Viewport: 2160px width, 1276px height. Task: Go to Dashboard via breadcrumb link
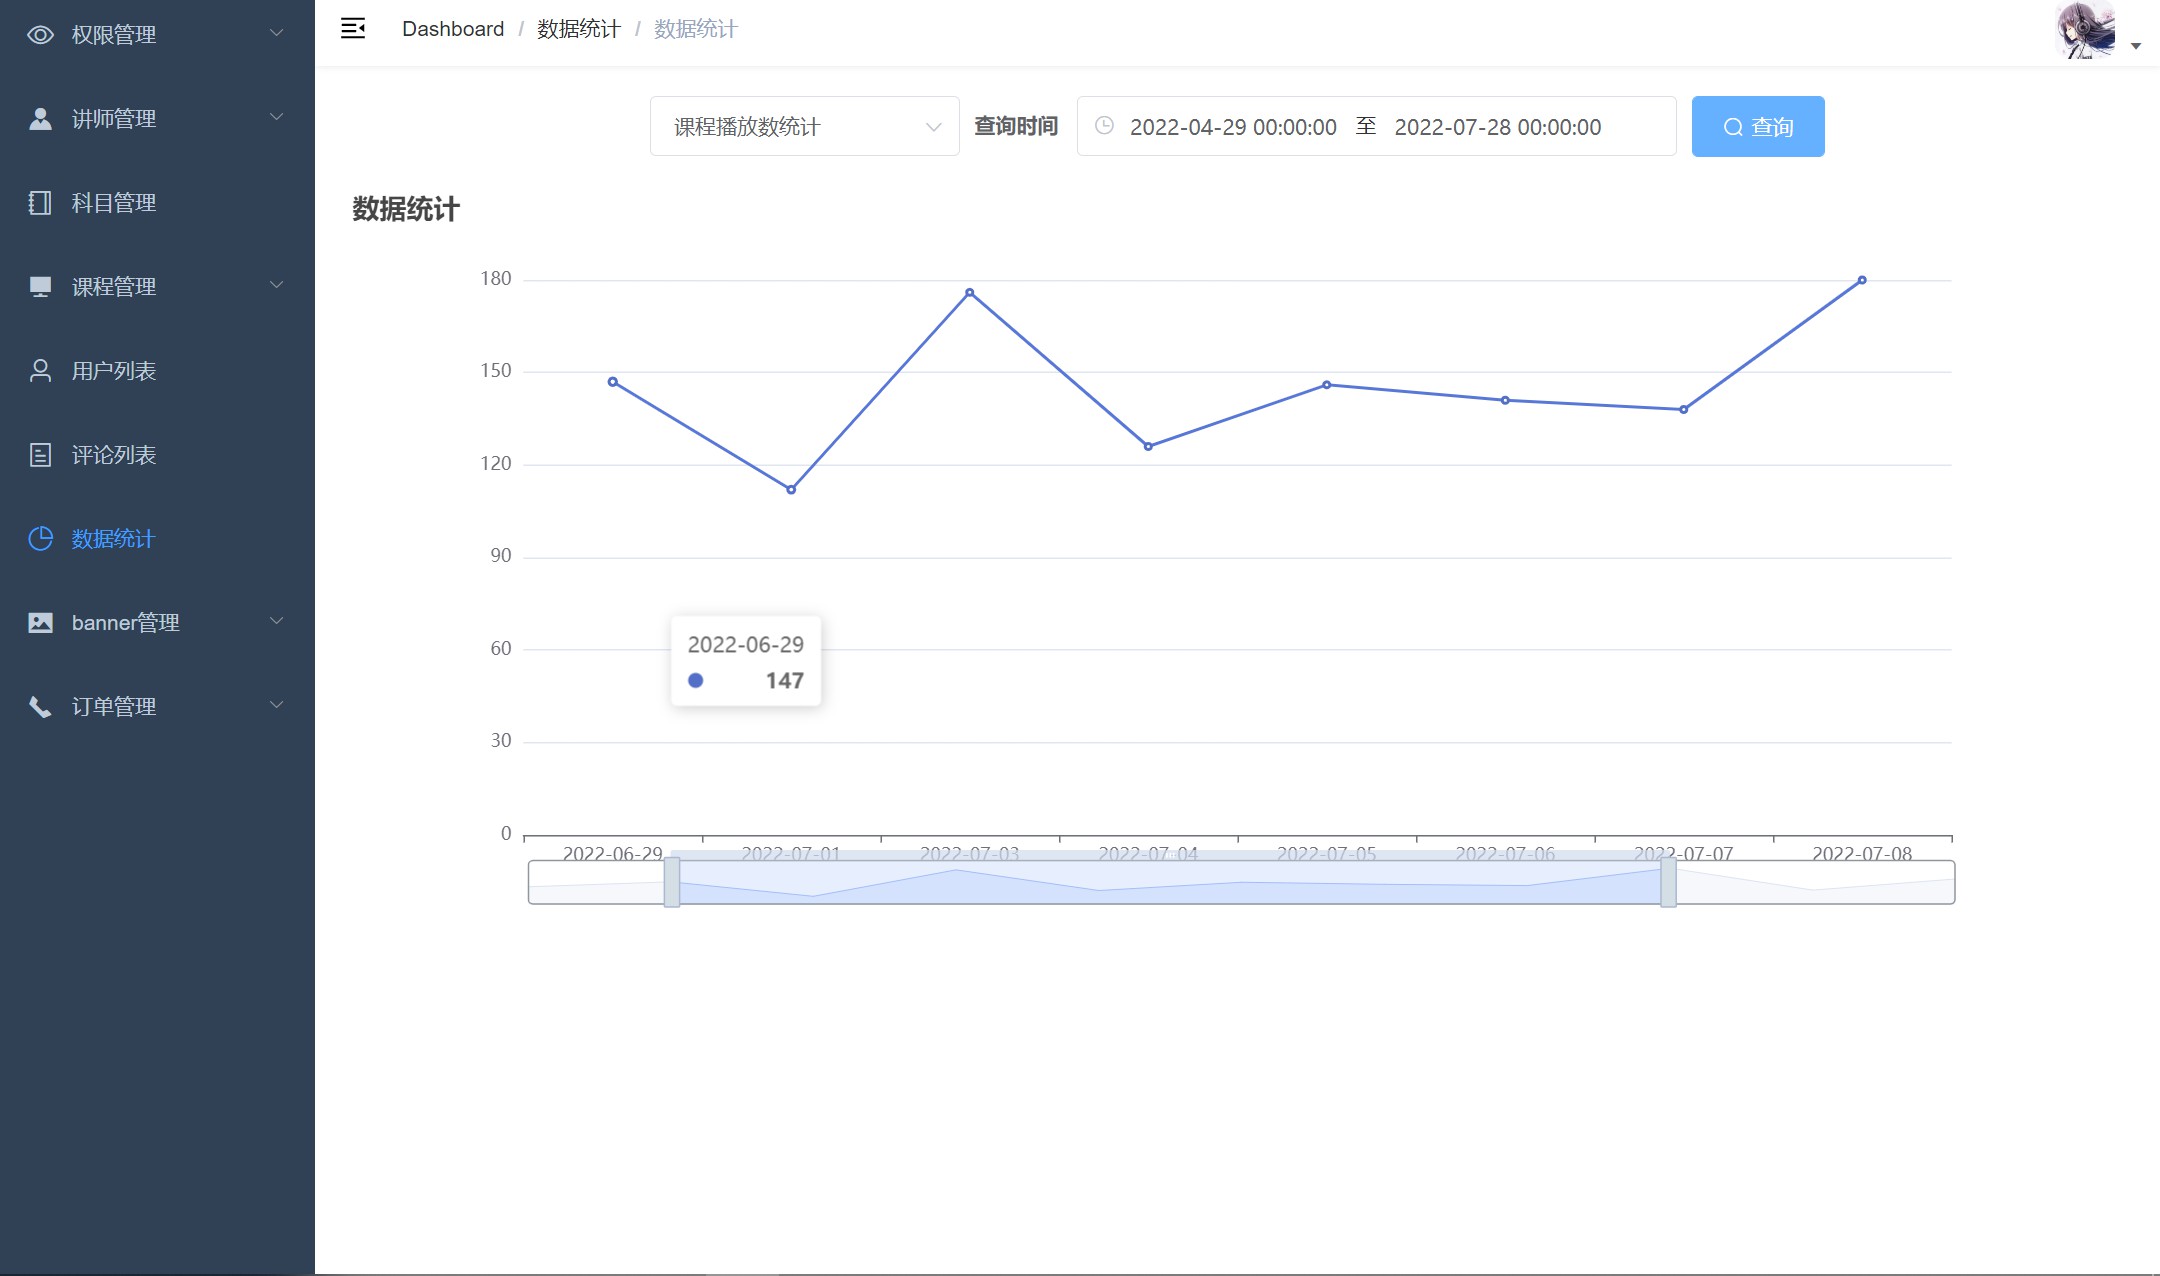(453, 29)
